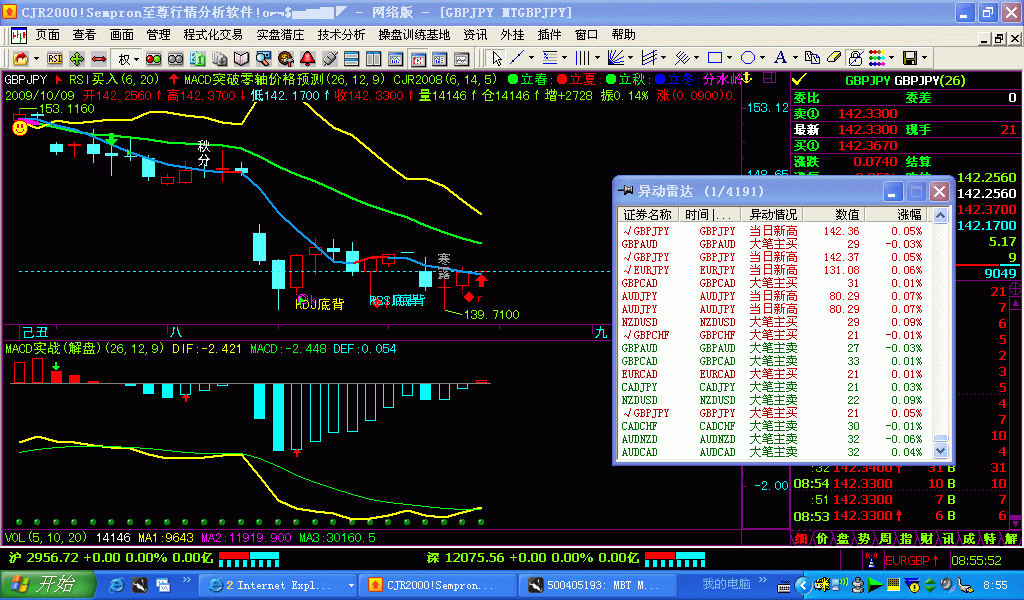Switch to the 细 tab in quote panel
The height and width of the screenshot is (600, 1024).
pyautogui.click(x=800, y=539)
